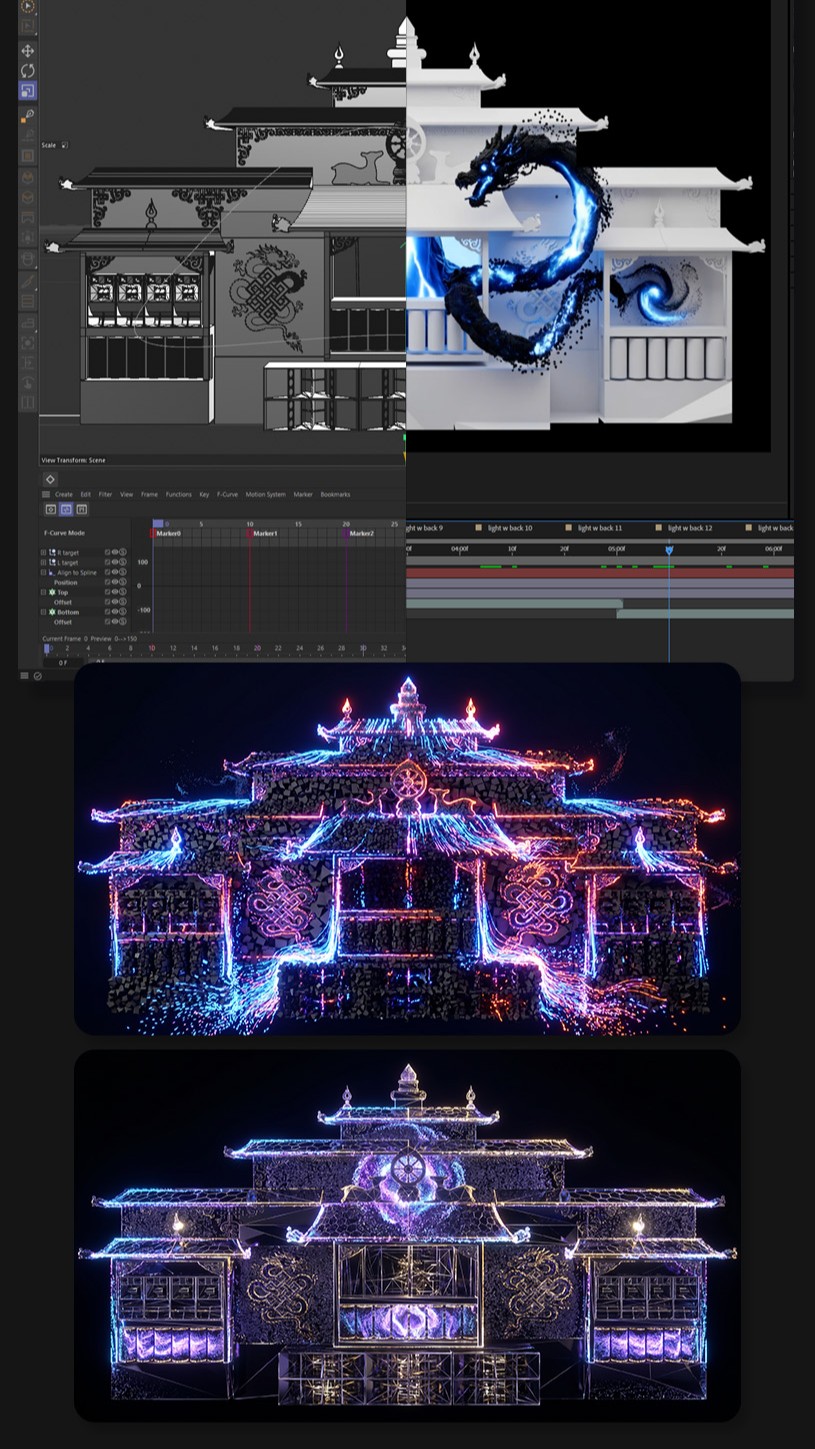The image size is (815, 1449).
Task: Open the Filter menu
Action: 105,494
